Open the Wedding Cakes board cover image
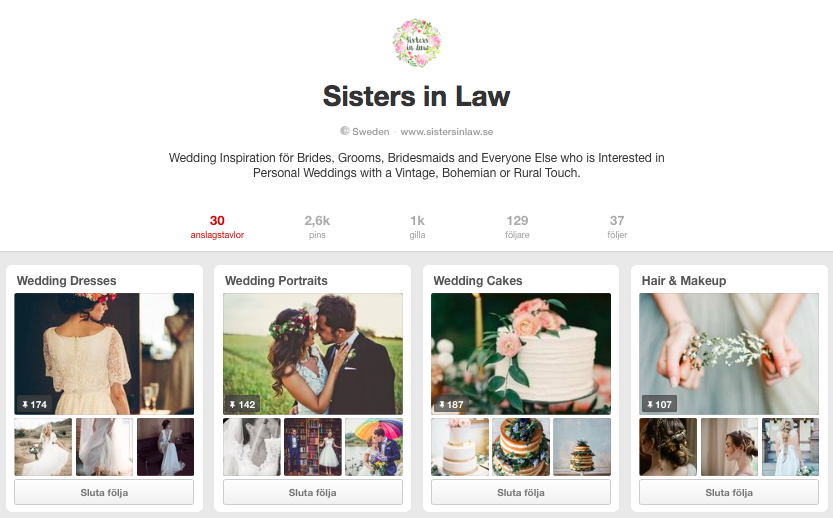 tap(521, 353)
